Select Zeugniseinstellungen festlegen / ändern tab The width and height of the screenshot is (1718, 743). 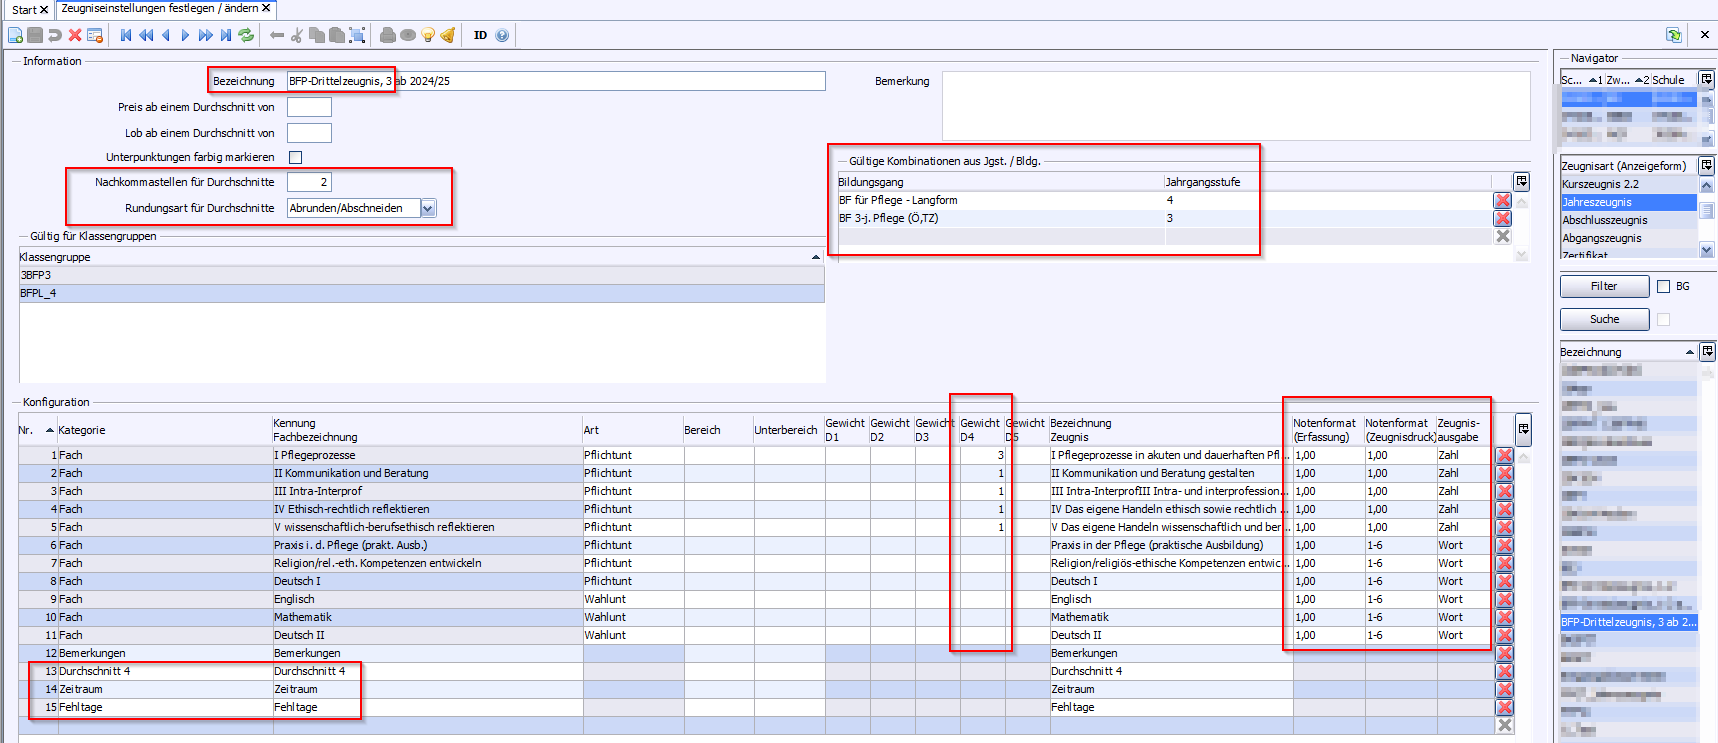click(160, 9)
